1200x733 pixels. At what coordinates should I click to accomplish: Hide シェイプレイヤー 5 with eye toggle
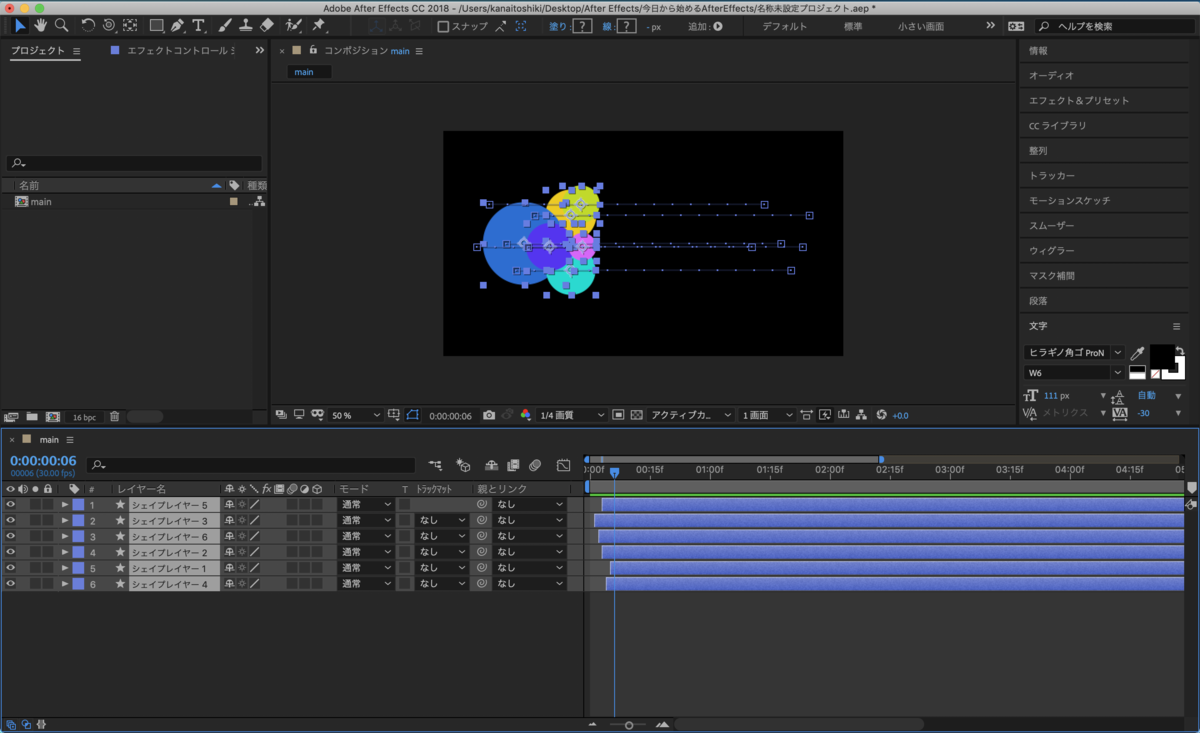[11, 505]
